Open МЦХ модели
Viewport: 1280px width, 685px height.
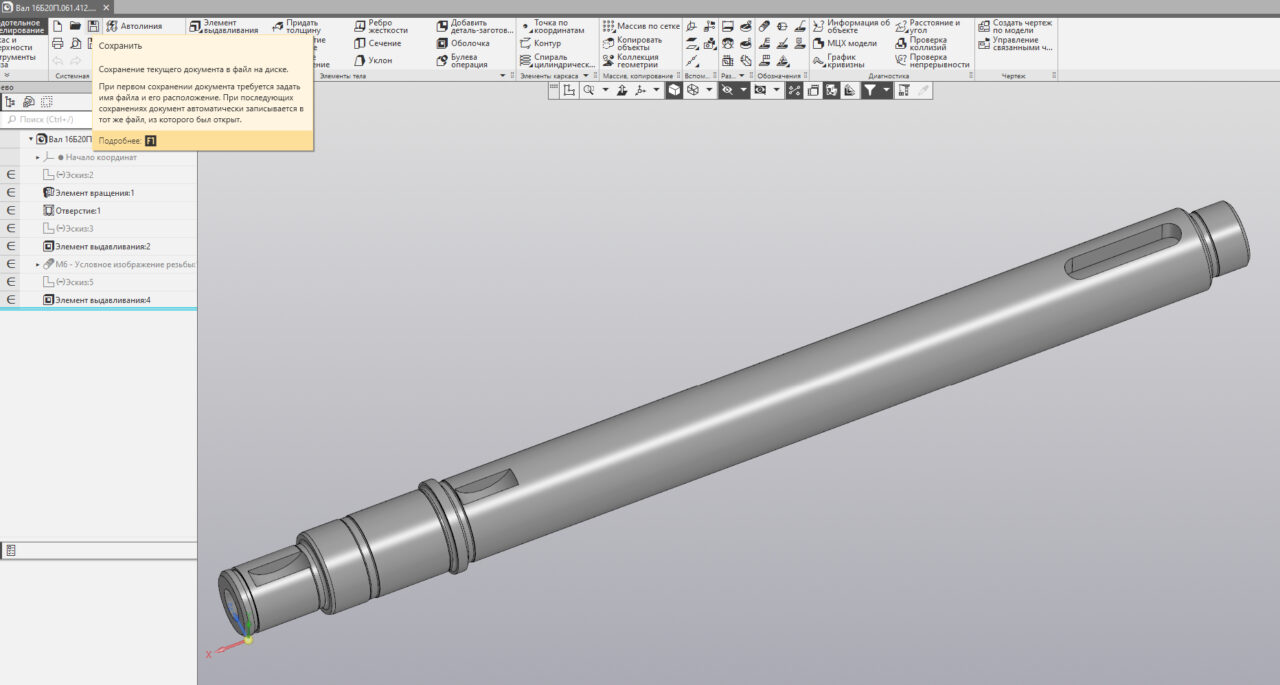845,43
